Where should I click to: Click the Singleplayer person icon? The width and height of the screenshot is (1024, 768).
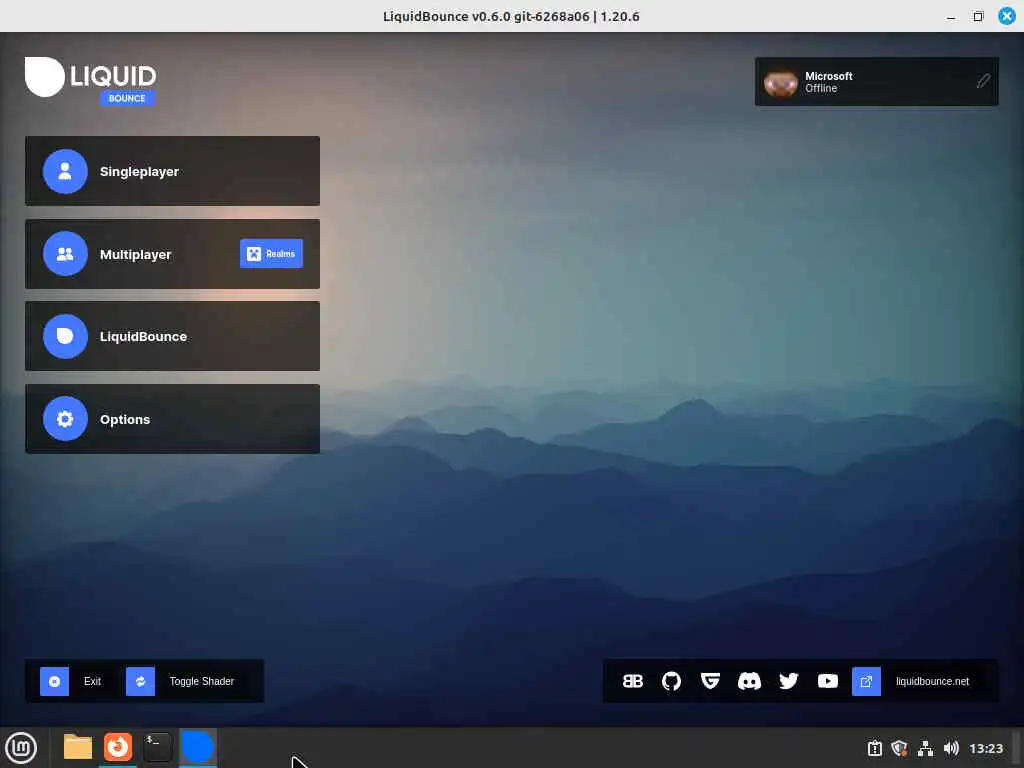click(65, 171)
